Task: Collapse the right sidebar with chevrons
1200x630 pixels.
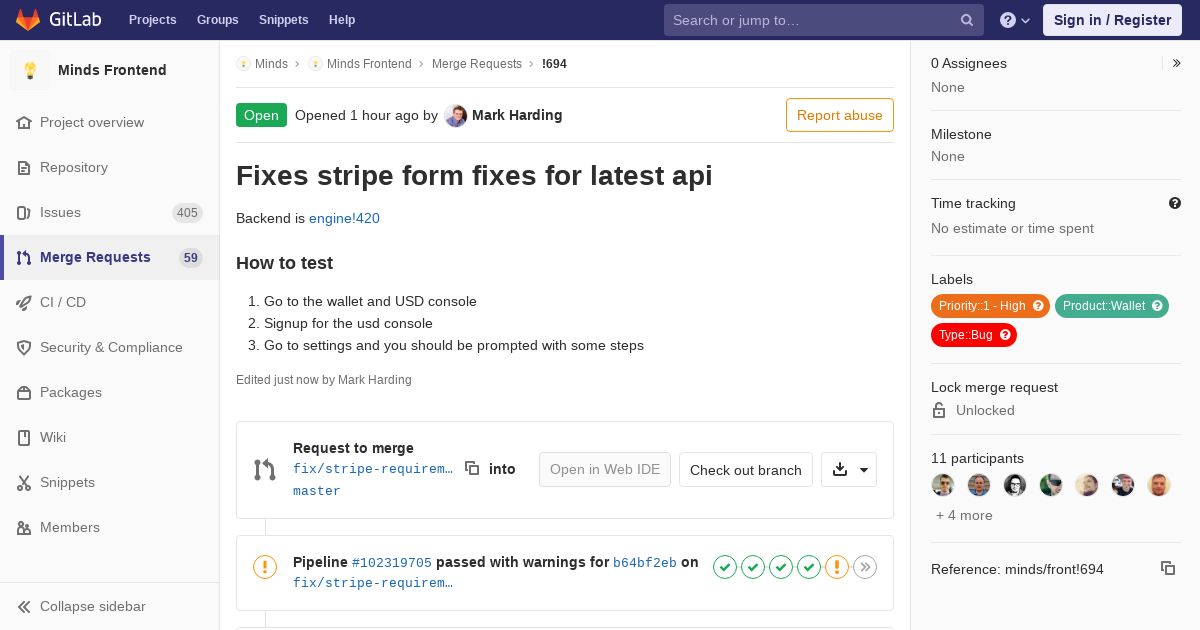Action: tap(1177, 63)
